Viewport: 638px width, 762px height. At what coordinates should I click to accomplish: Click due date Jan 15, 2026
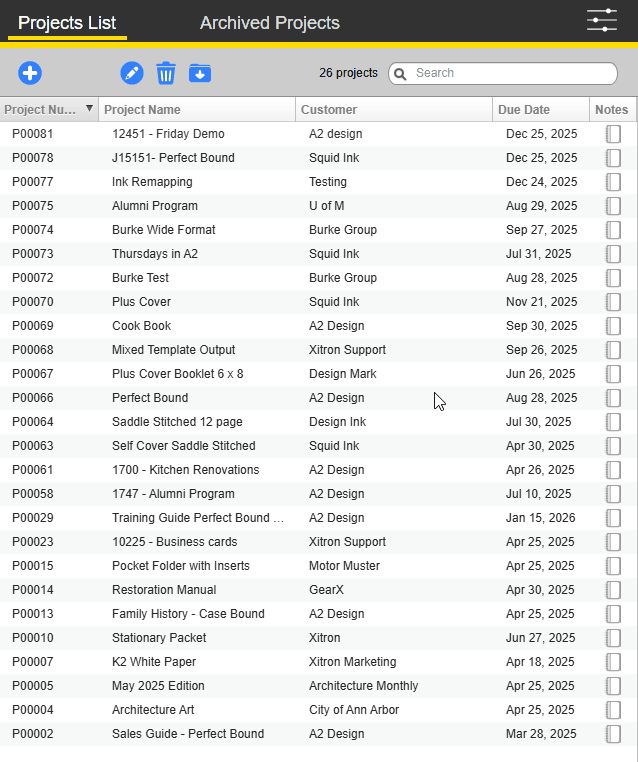point(540,518)
